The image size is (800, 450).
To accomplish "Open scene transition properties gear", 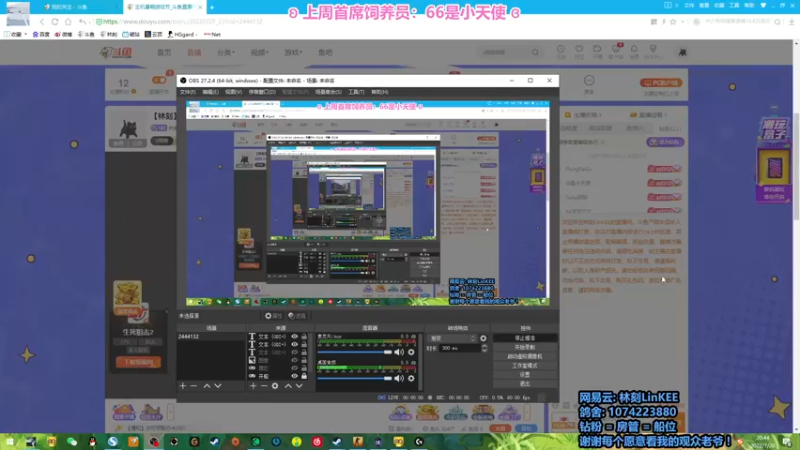I will click(x=483, y=338).
